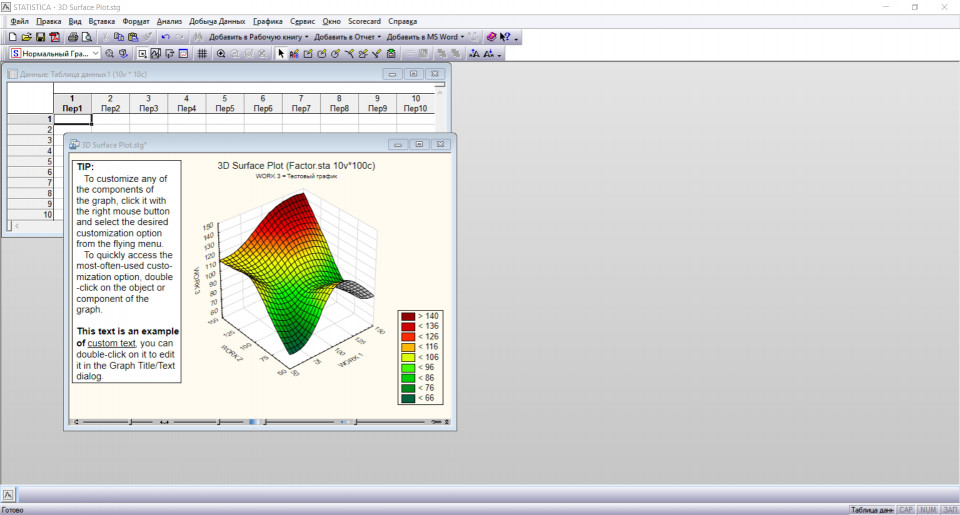Click the grid hash toolbar icon
960x515 pixels.
click(201, 54)
